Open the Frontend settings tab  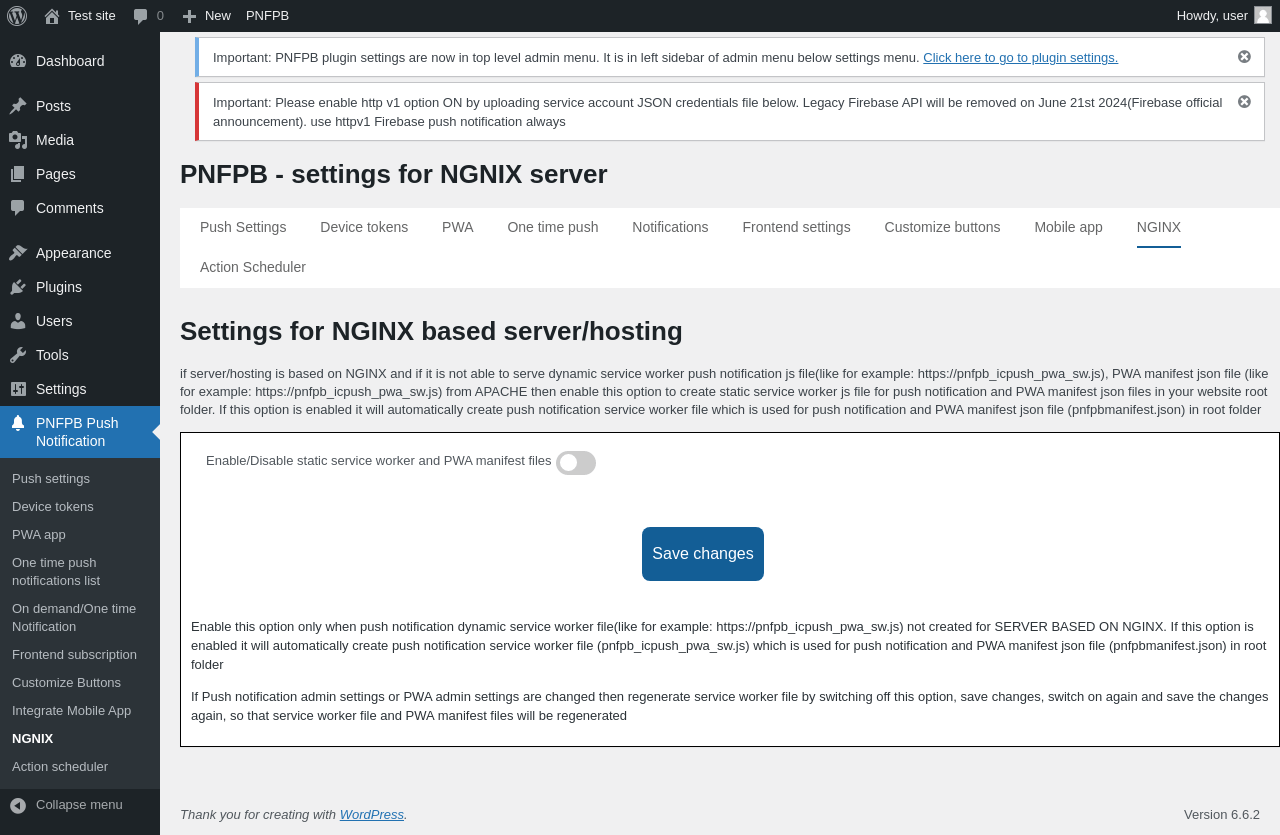point(797,227)
